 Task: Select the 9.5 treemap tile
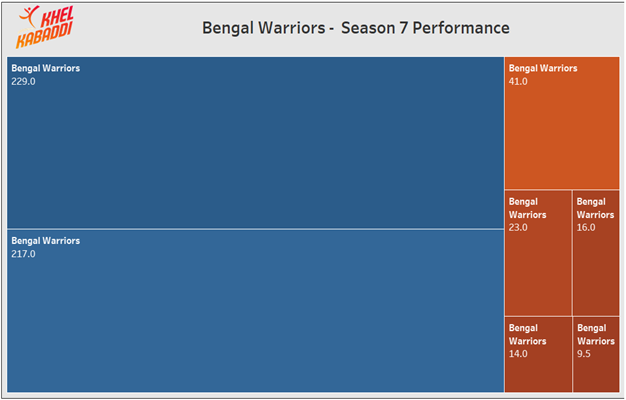(x=596, y=354)
